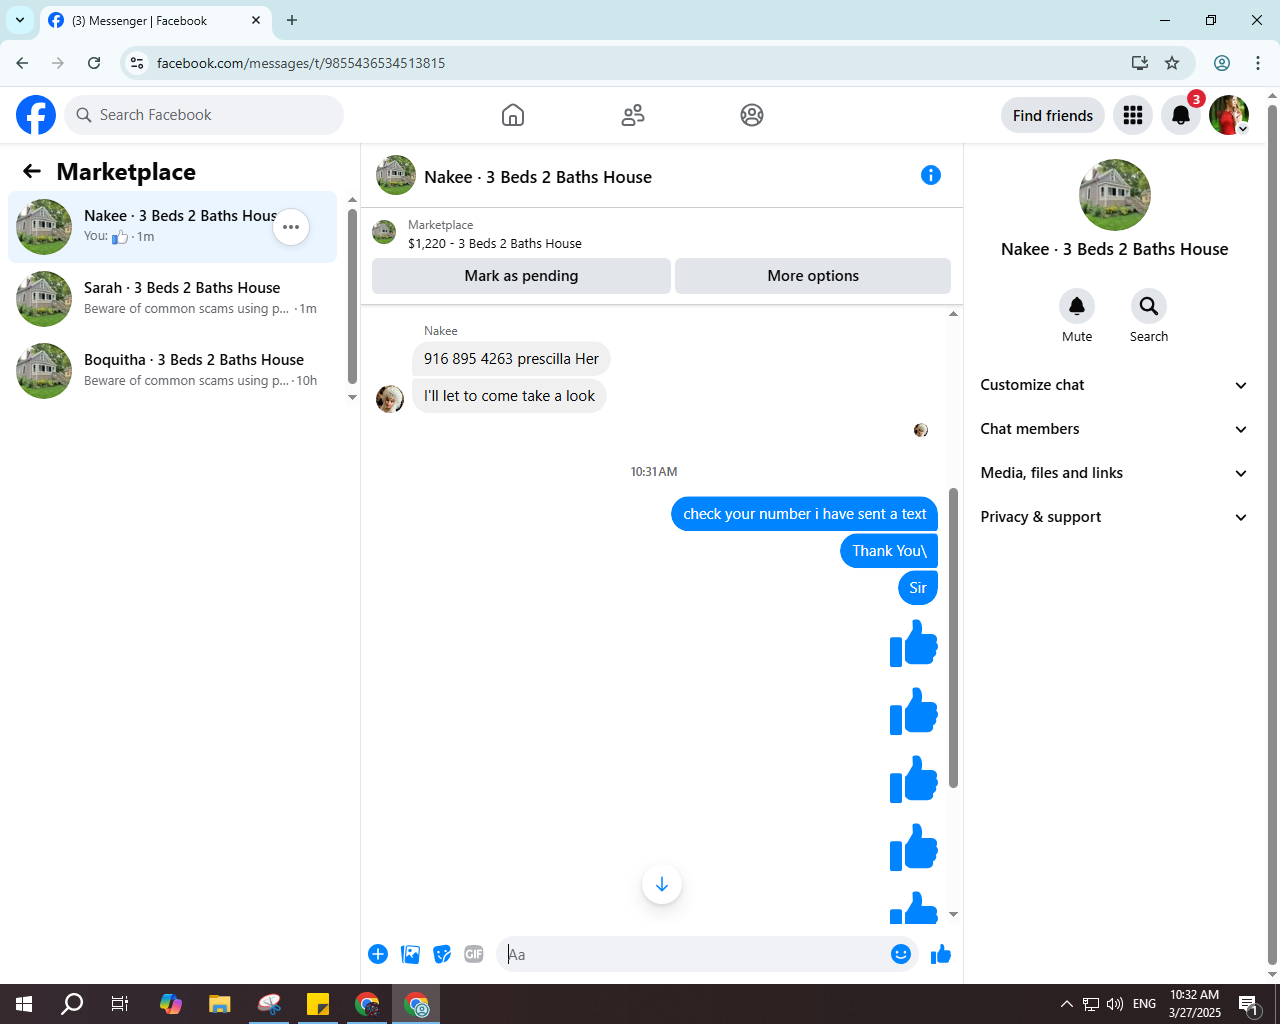
Task: Click the 'Thank You\' message bubble
Action: [889, 551]
